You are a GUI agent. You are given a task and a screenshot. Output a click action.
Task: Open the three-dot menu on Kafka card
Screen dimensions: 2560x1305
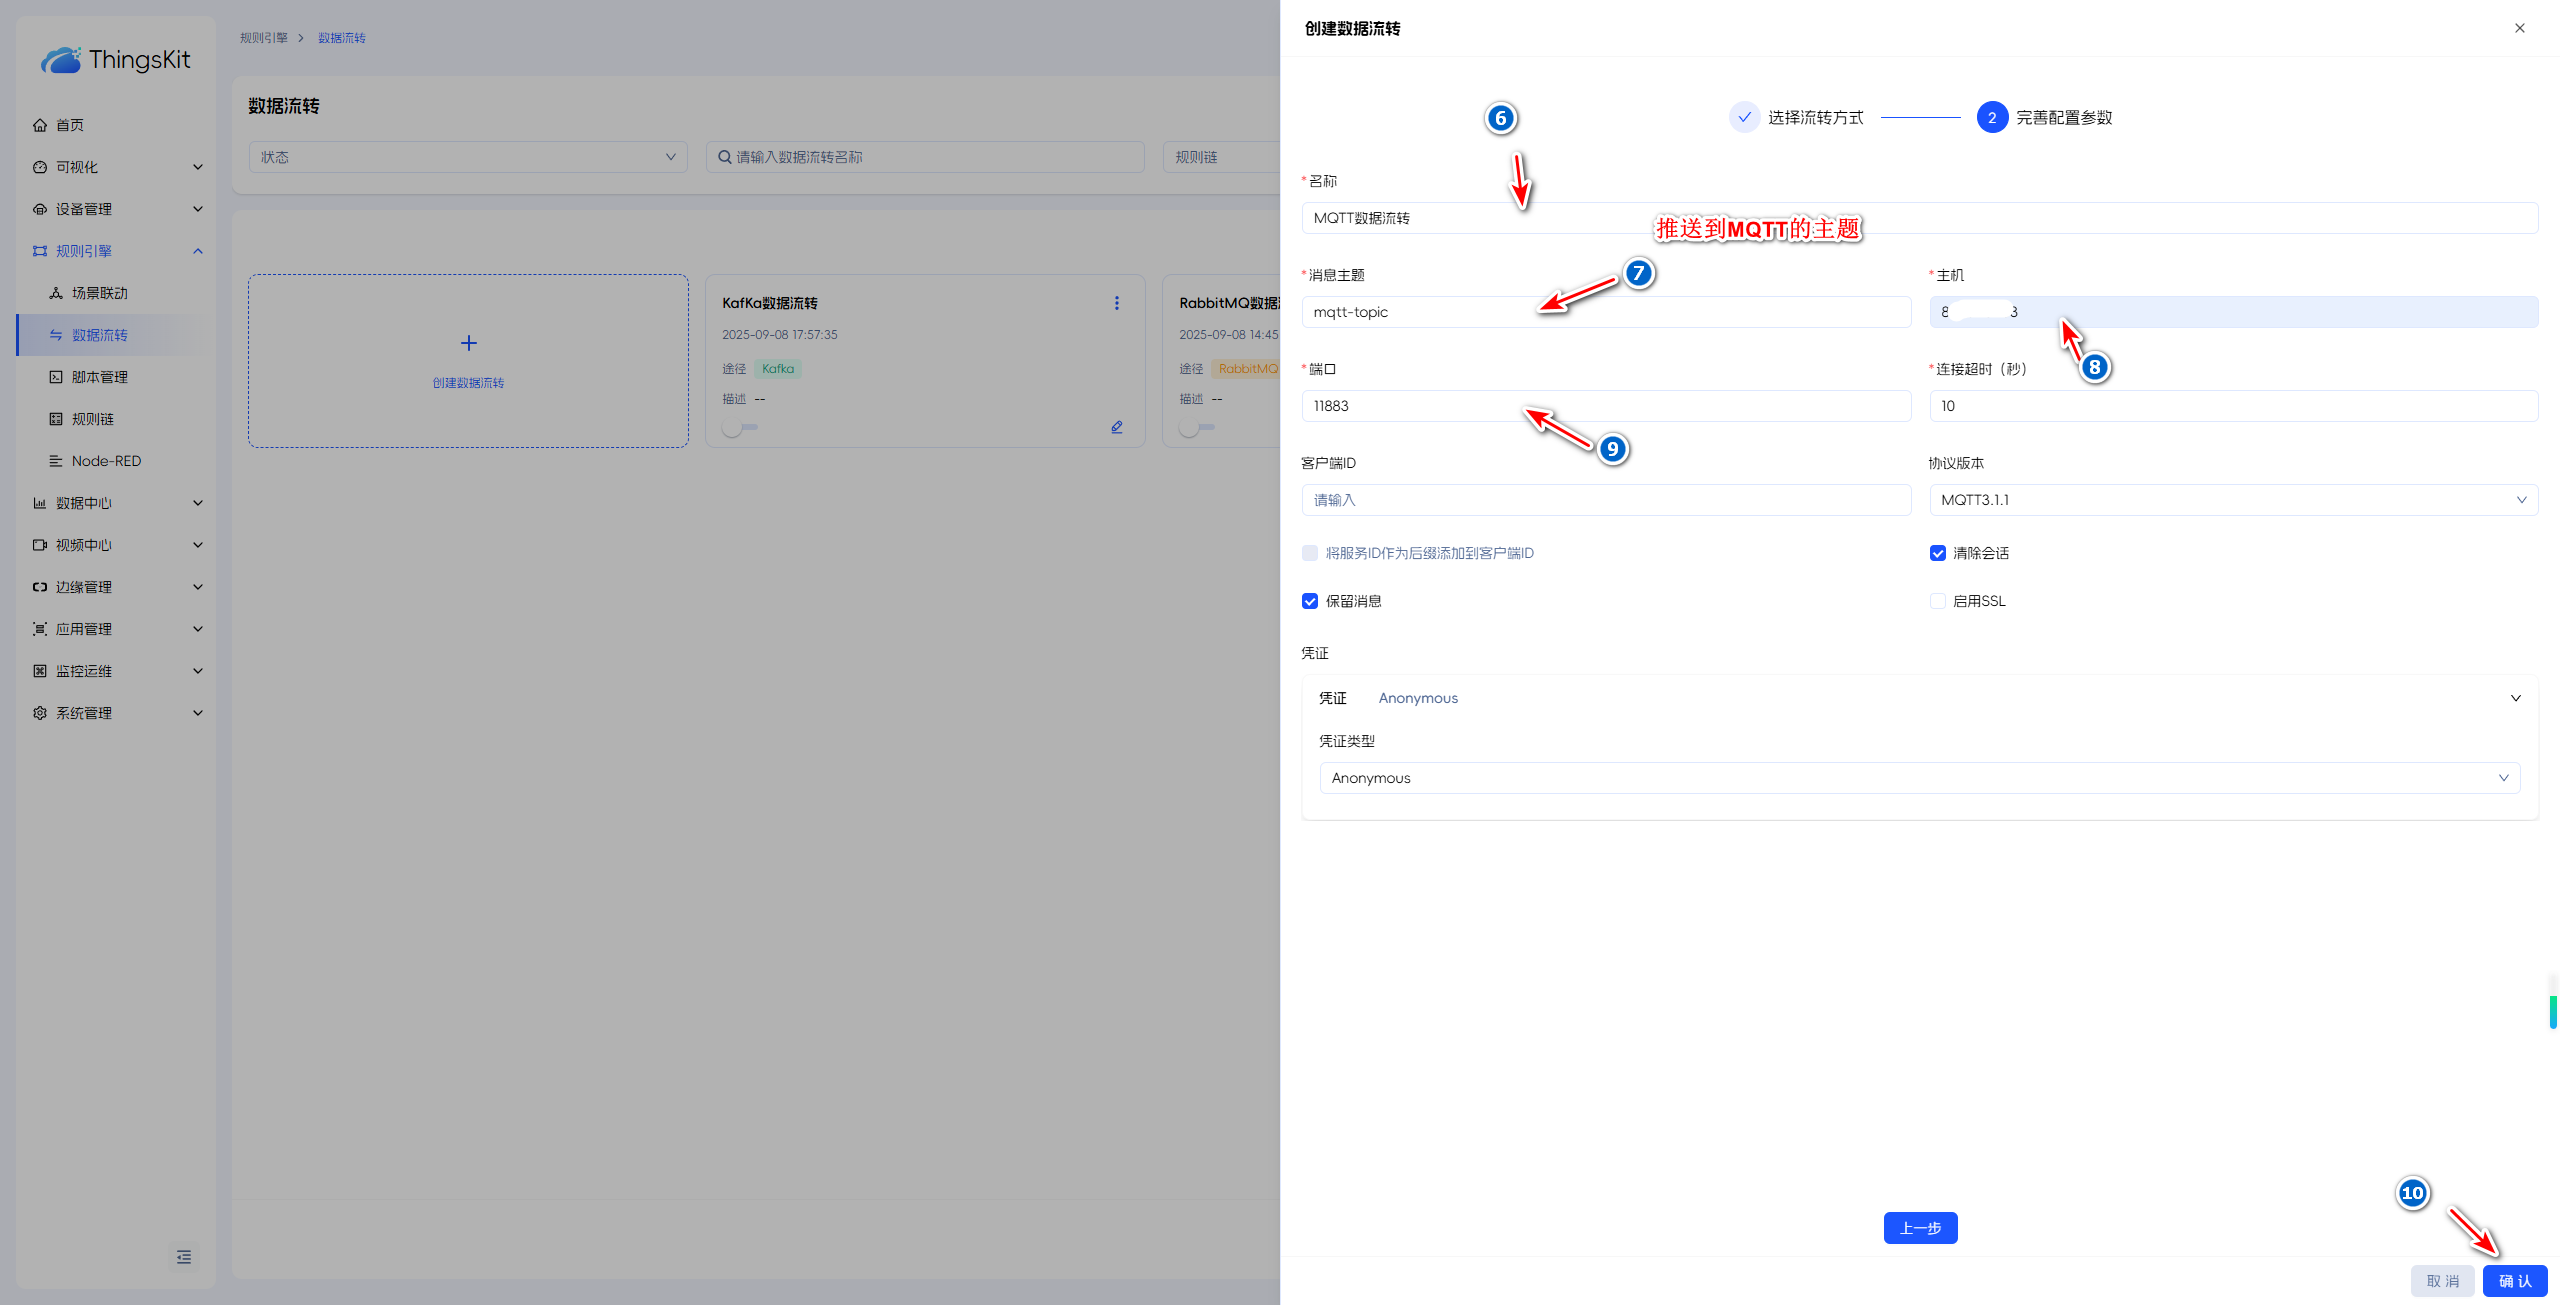[1117, 303]
